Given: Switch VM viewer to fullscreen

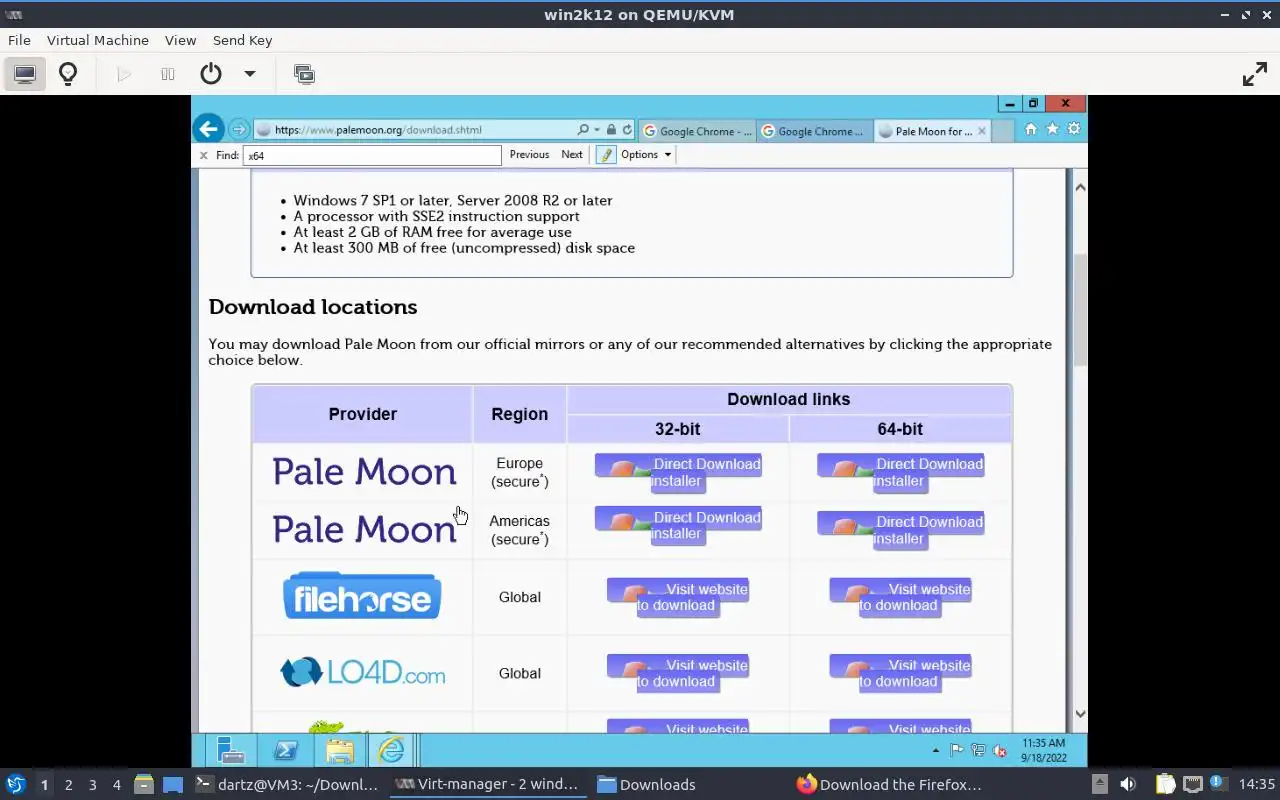Looking at the screenshot, I should 1254,74.
